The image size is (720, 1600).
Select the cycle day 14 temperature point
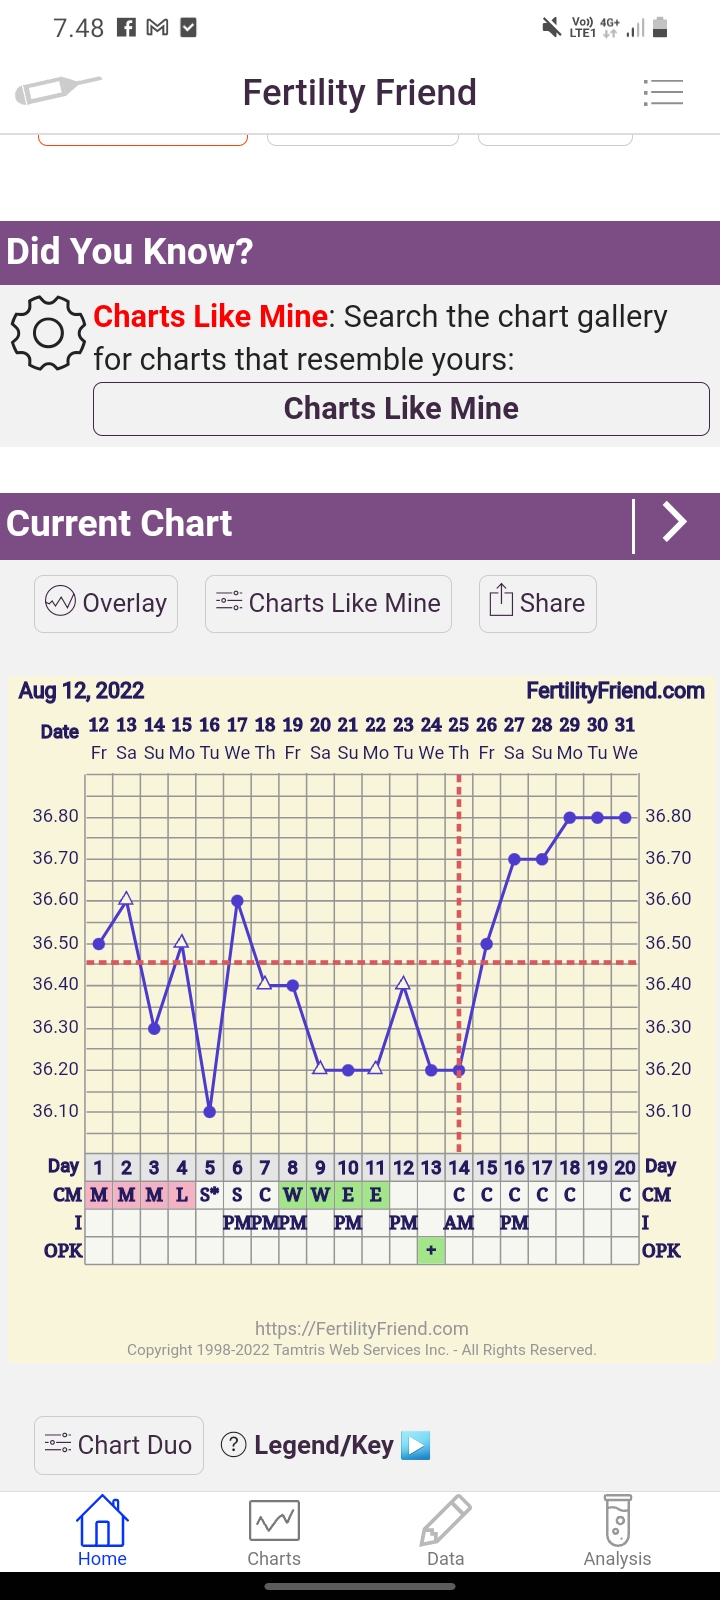point(459,1070)
